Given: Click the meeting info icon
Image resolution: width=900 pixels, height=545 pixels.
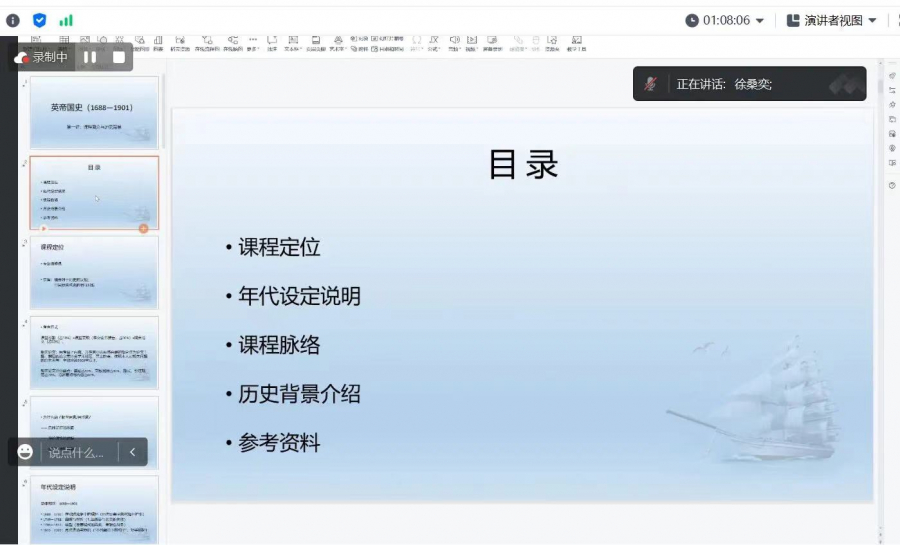Looking at the screenshot, I should 13,20.
